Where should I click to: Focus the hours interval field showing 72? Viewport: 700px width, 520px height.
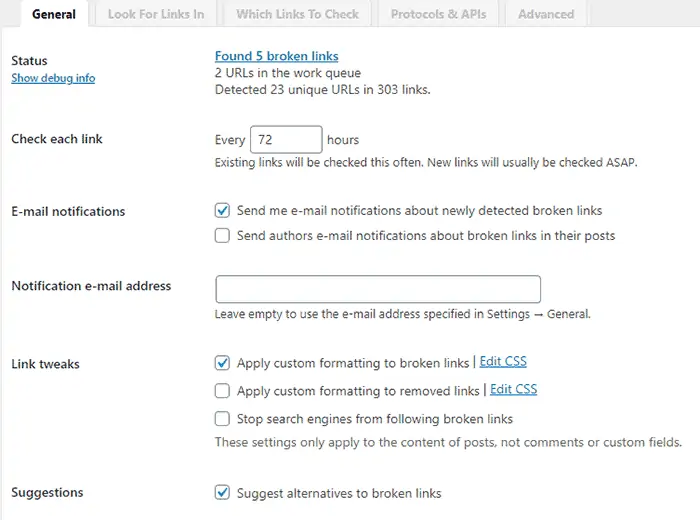285,140
